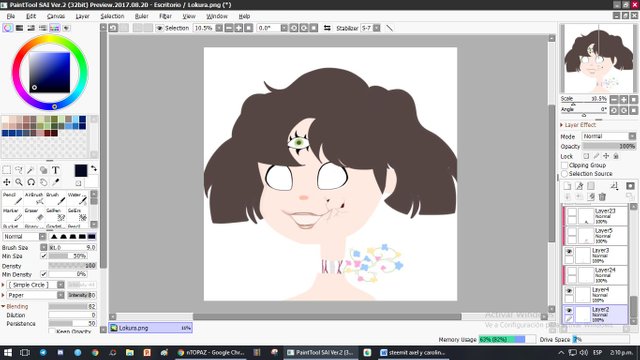This screenshot has height=360, width=640.
Task: Choose the Marker tool
Action: (12, 215)
